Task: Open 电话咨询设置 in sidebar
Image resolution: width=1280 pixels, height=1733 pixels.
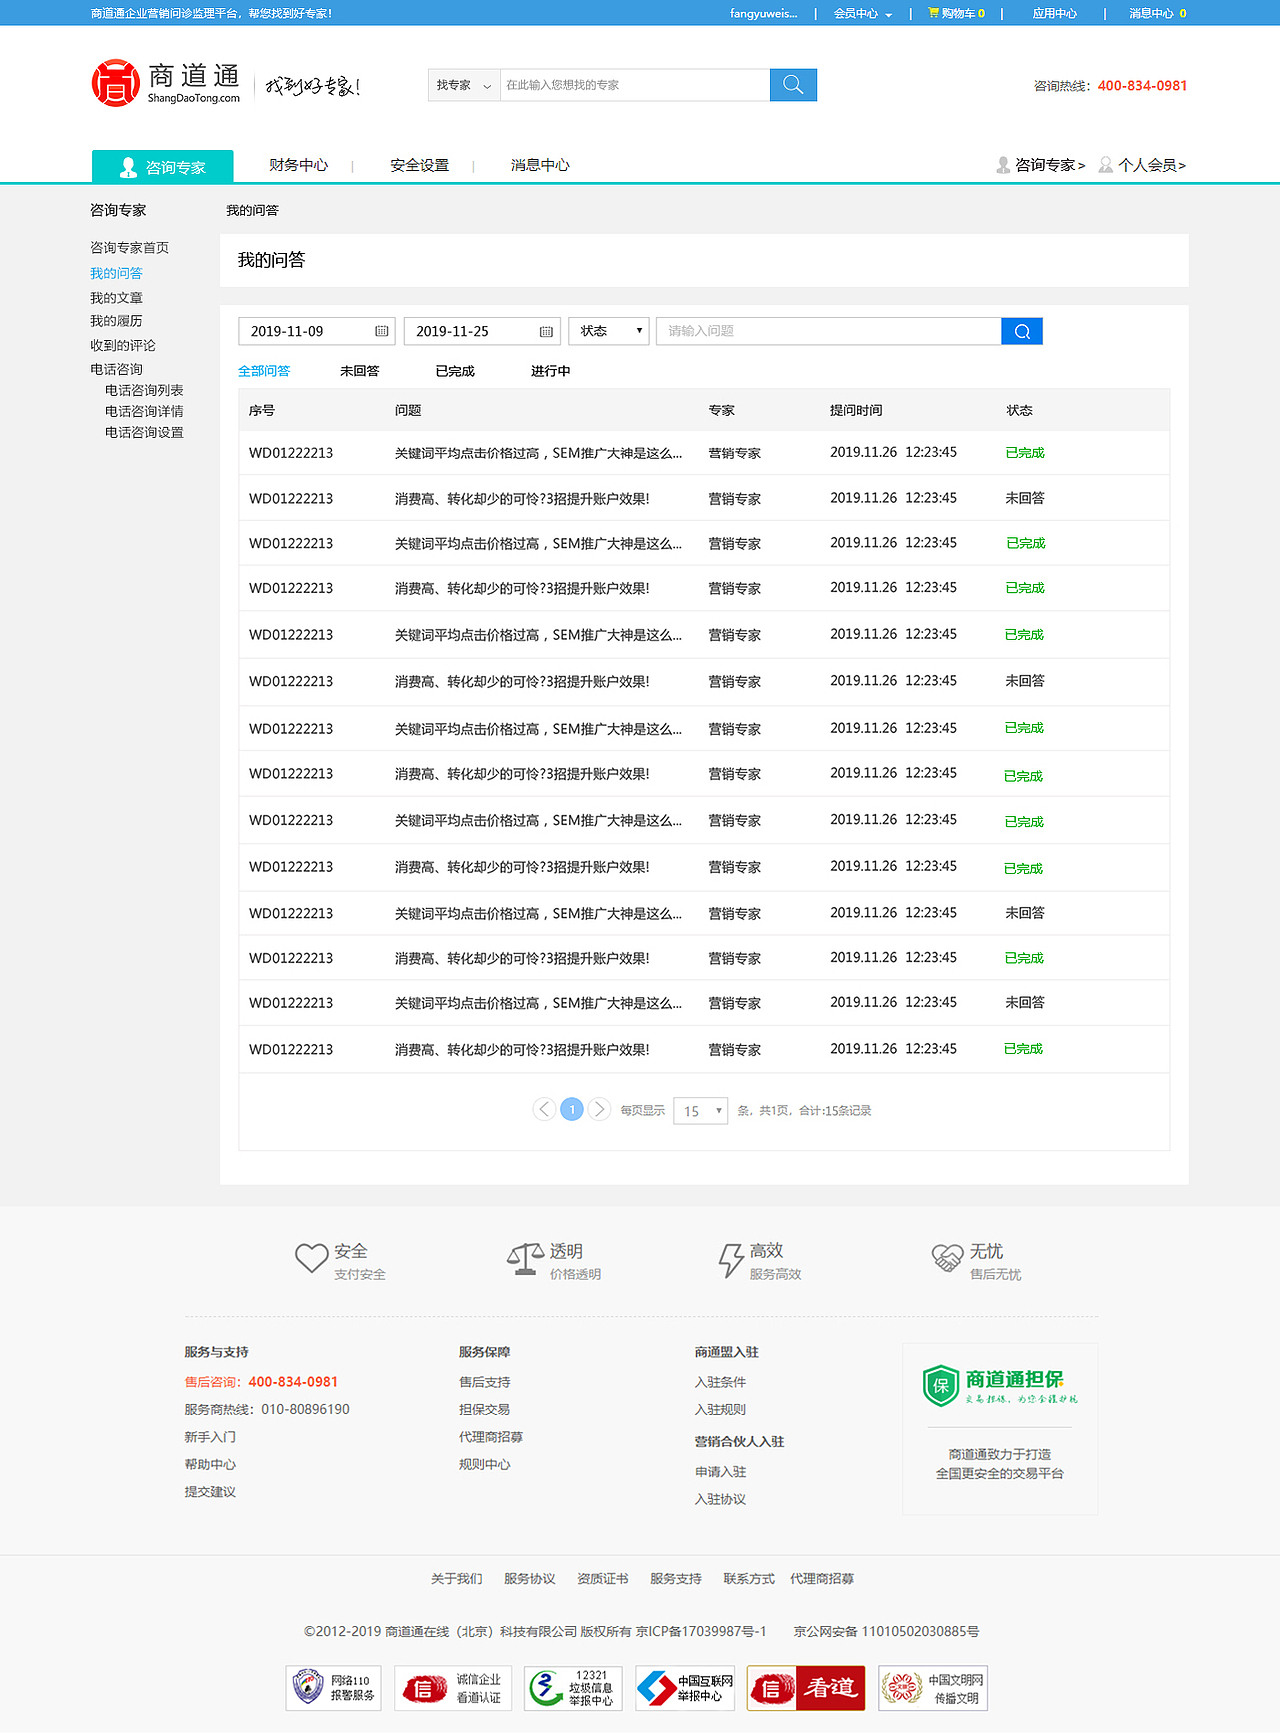Action: pos(144,432)
